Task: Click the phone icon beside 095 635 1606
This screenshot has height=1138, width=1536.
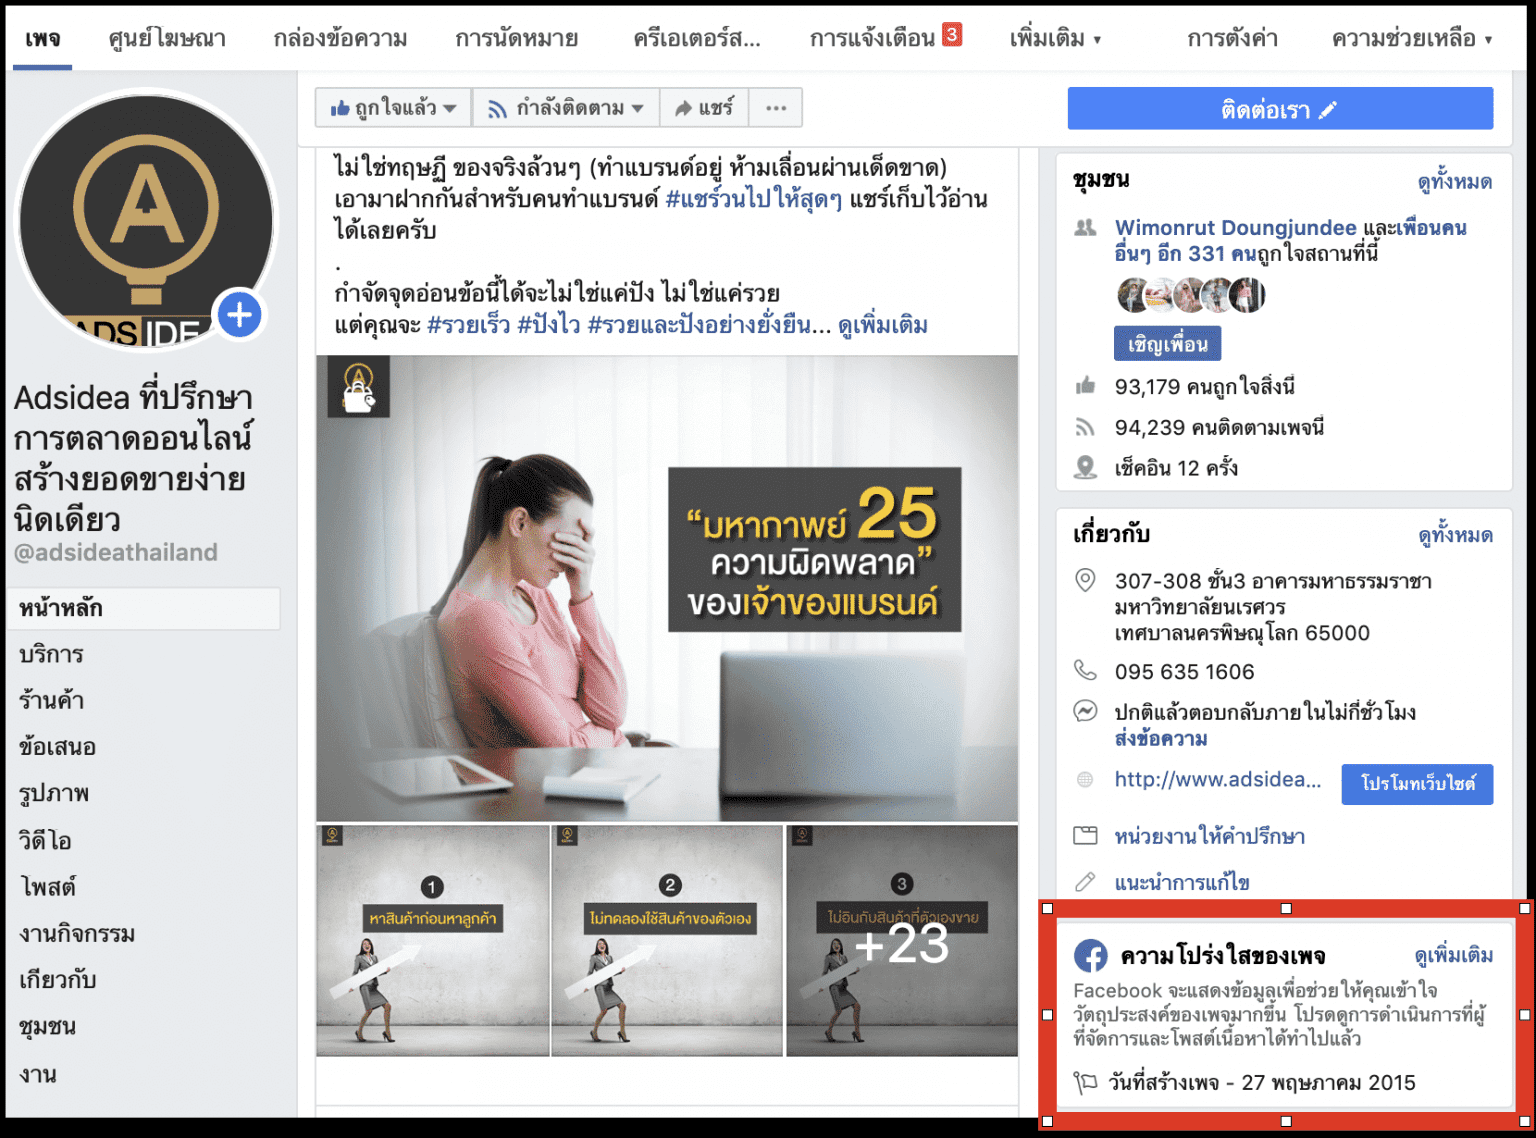Action: pyautogui.click(x=1085, y=670)
